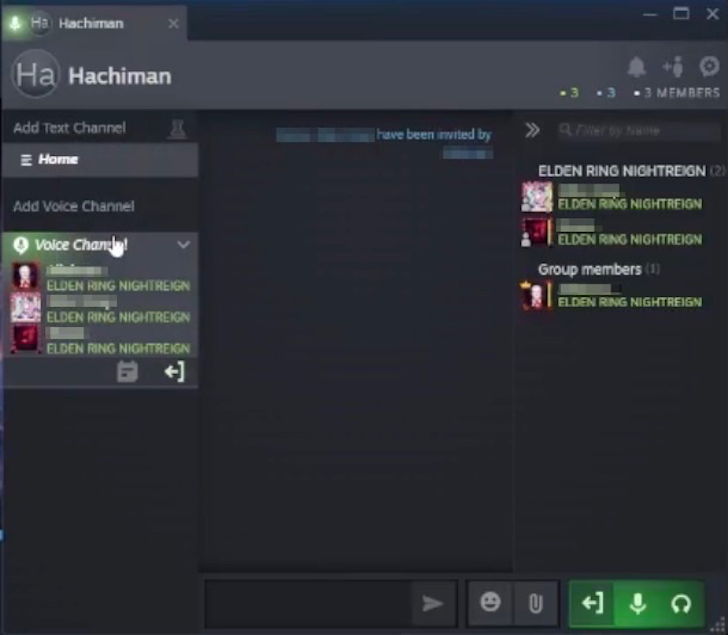Screen dimensions: 728x635
Task: Click Add Voice Channel
Action: (x=74, y=206)
